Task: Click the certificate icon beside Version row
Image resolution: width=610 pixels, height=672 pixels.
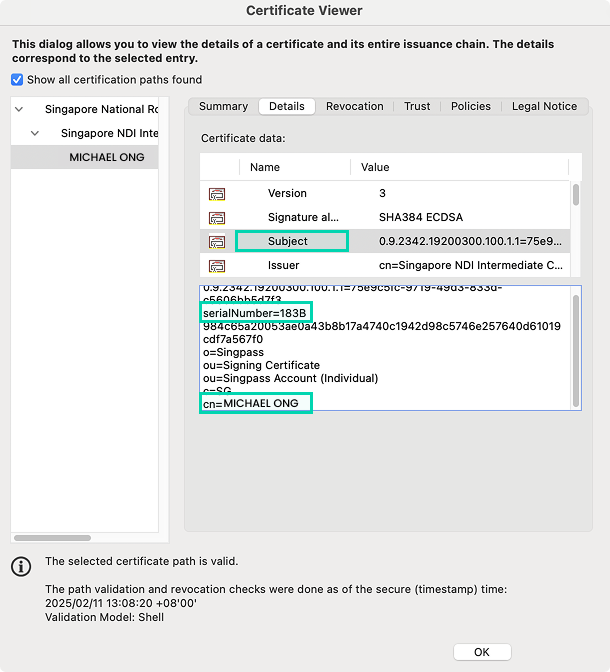Action: pos(216,194)
